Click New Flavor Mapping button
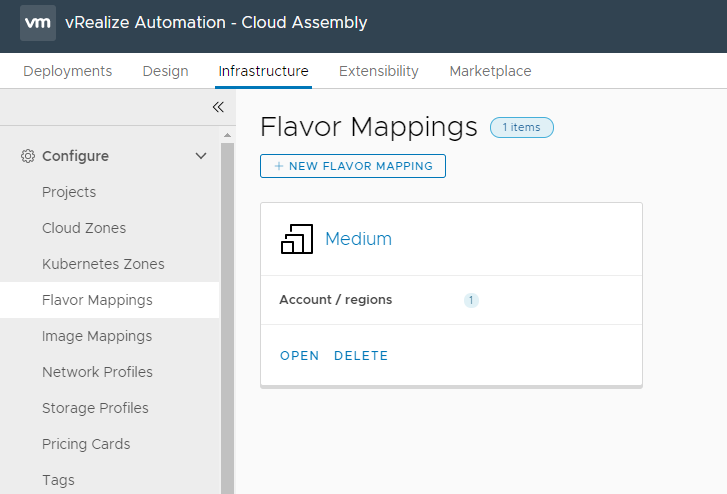This screenshot has width=727, height=494. (x=353, y=166)
